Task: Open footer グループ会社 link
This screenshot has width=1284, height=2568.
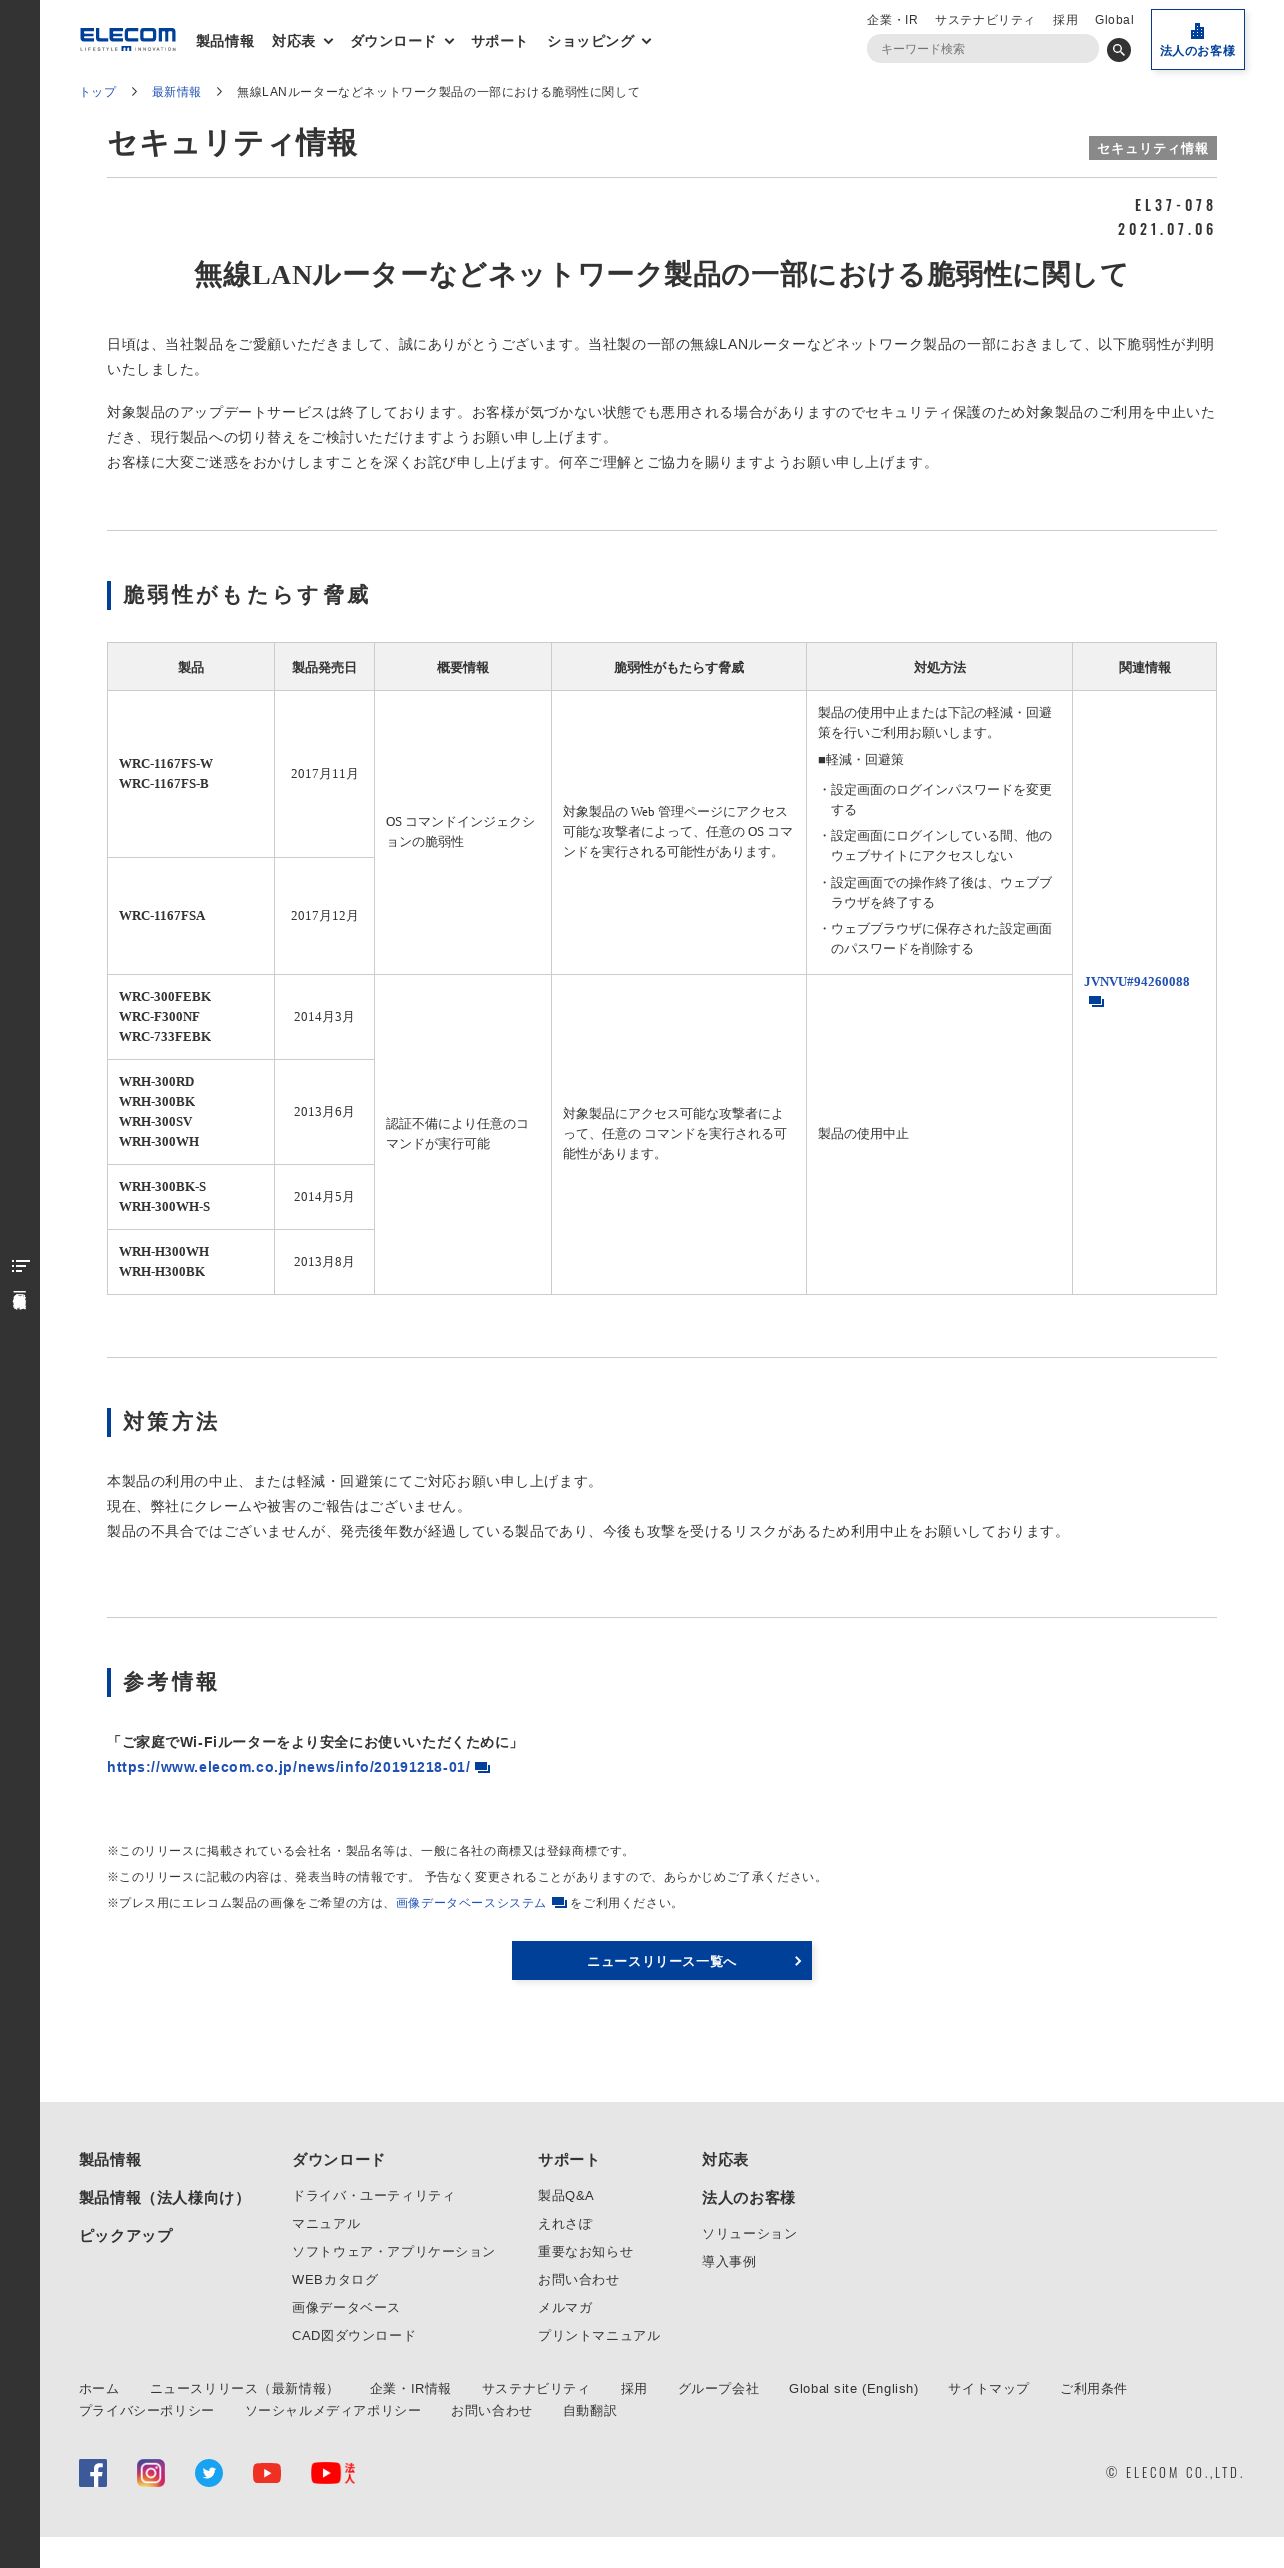Action: (718, 2388)
